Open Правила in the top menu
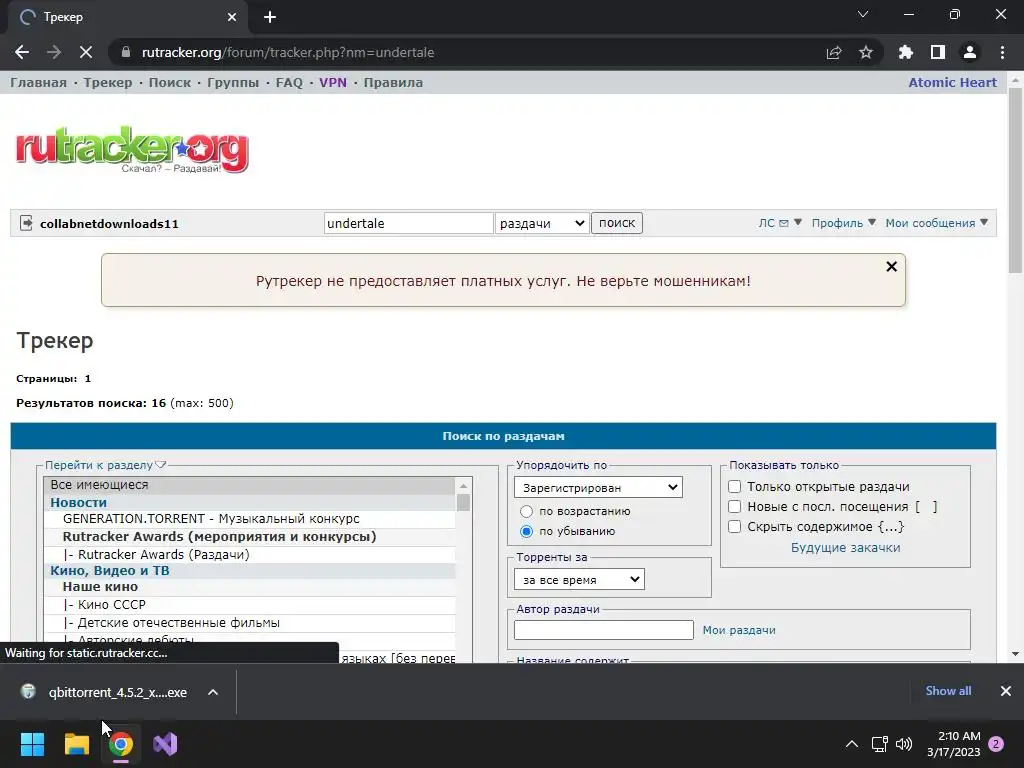 (393, 83)
